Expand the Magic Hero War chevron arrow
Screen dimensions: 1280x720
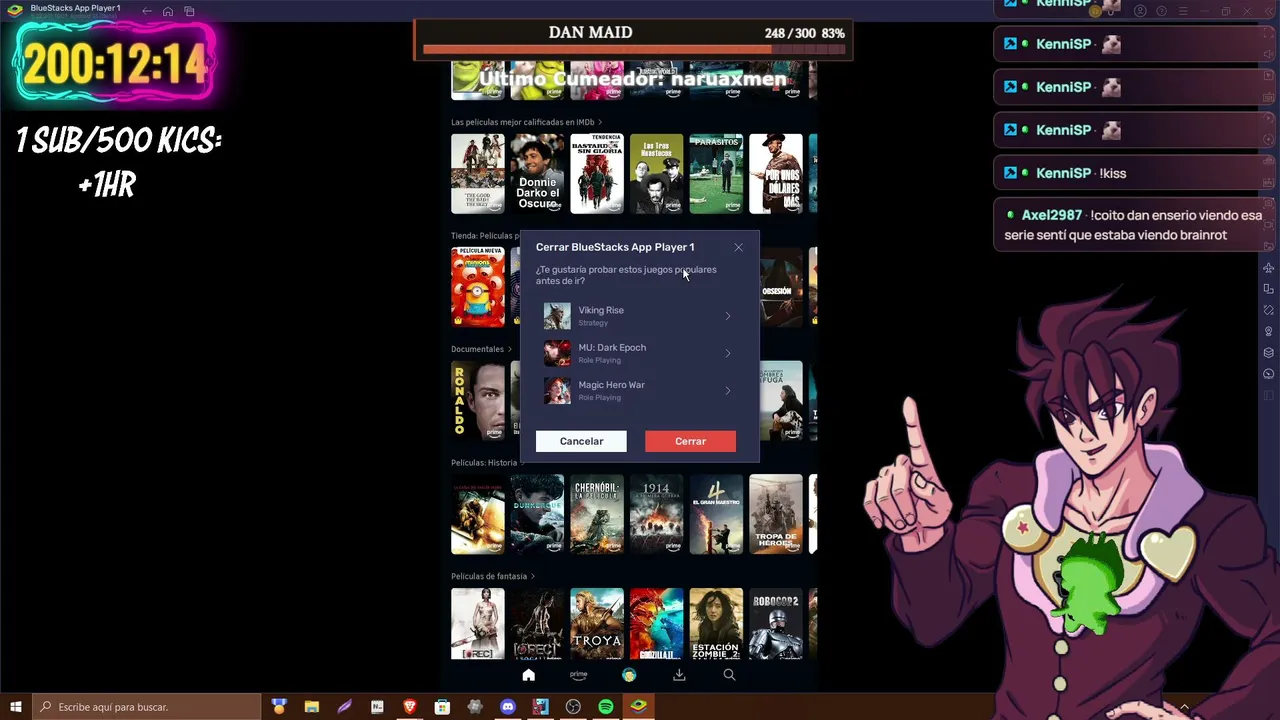tap(728, 390)
